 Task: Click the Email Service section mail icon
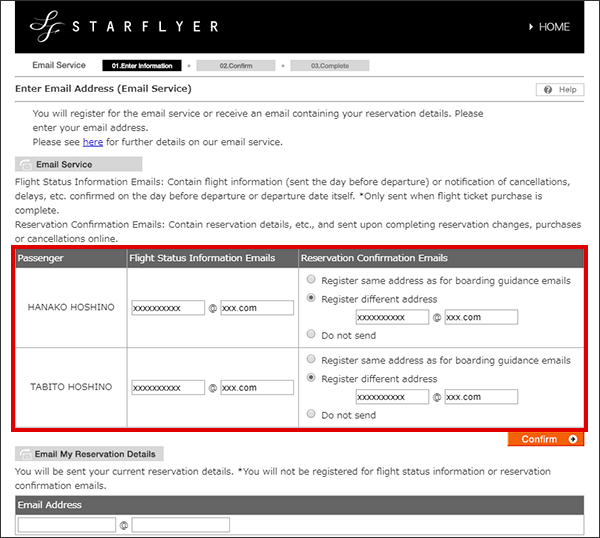pyautogui.click(x=25, y=164)
